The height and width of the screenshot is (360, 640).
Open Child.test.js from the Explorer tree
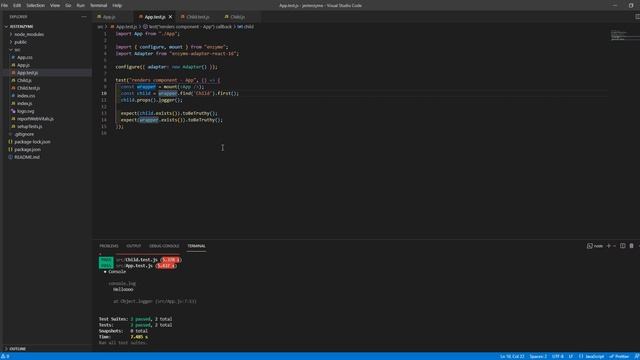tap(29, 88)
